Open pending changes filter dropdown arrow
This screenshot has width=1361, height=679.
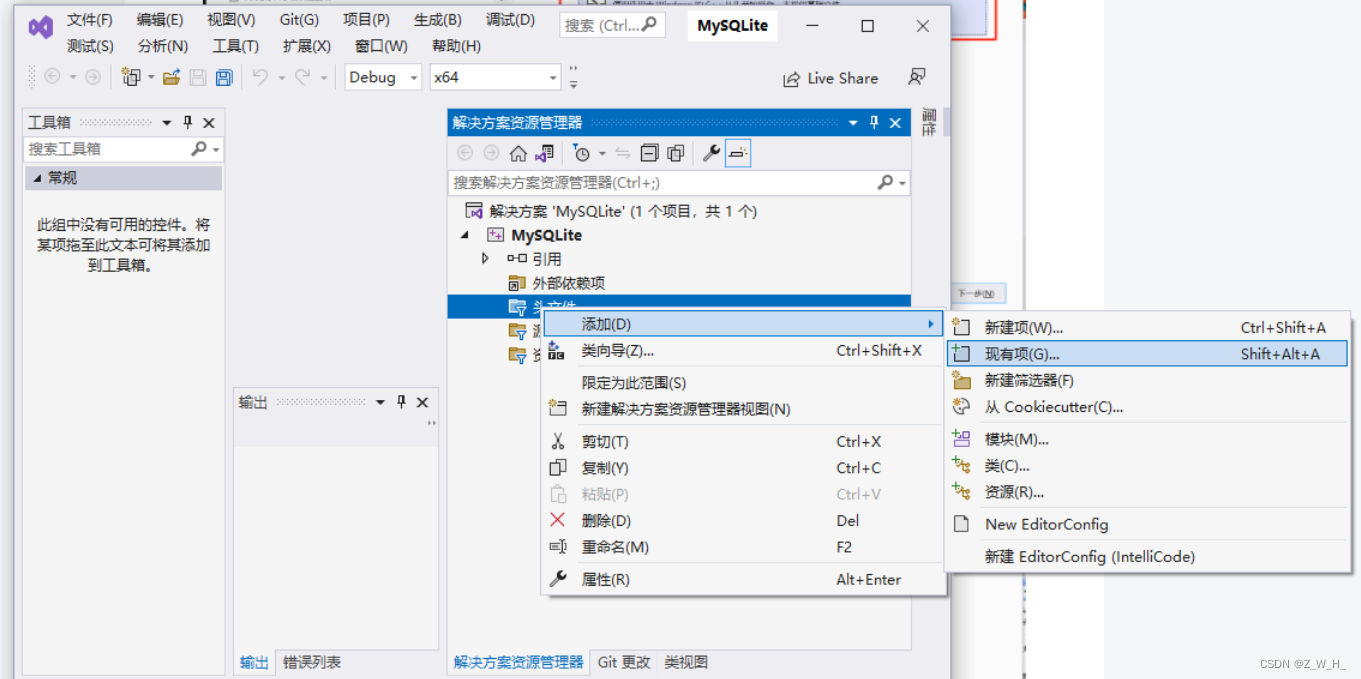point(602,153)
